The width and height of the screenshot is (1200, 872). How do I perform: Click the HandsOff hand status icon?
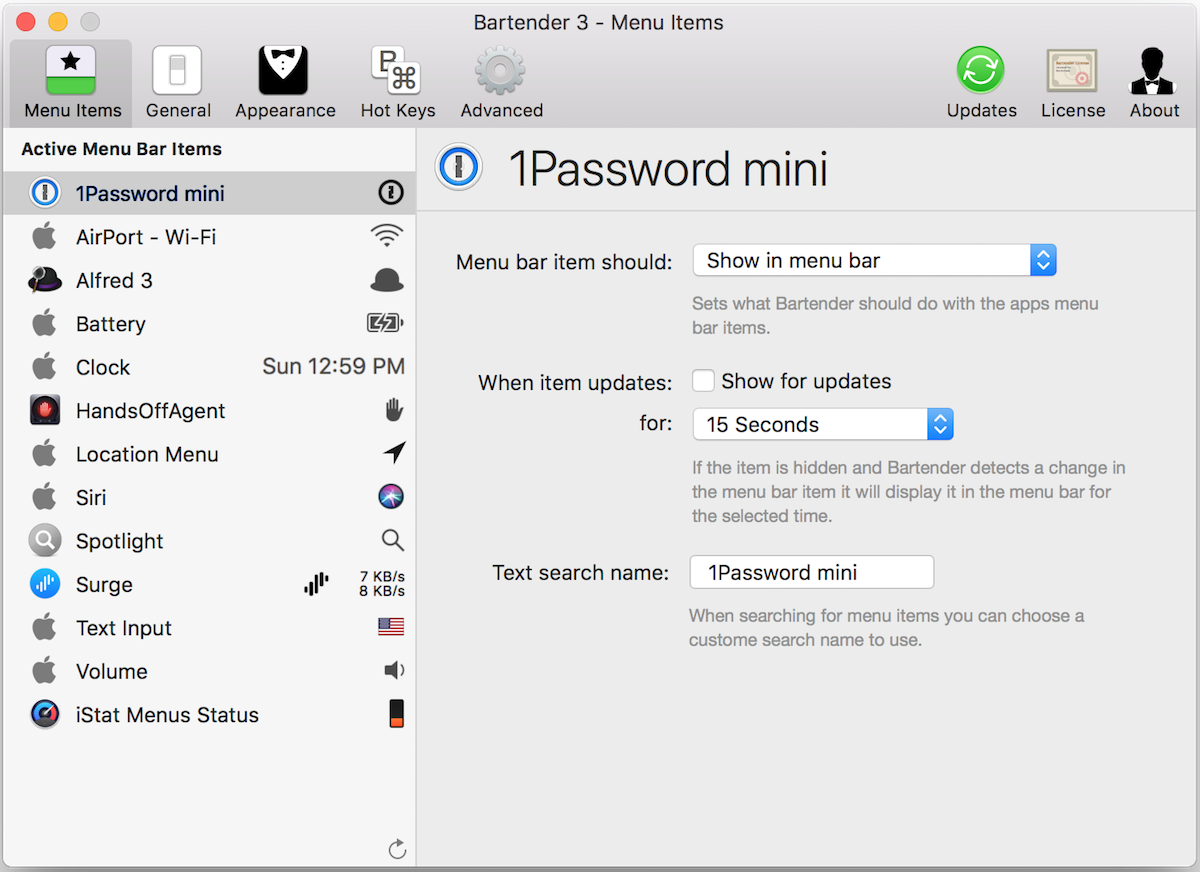click(x=394, y=410)
